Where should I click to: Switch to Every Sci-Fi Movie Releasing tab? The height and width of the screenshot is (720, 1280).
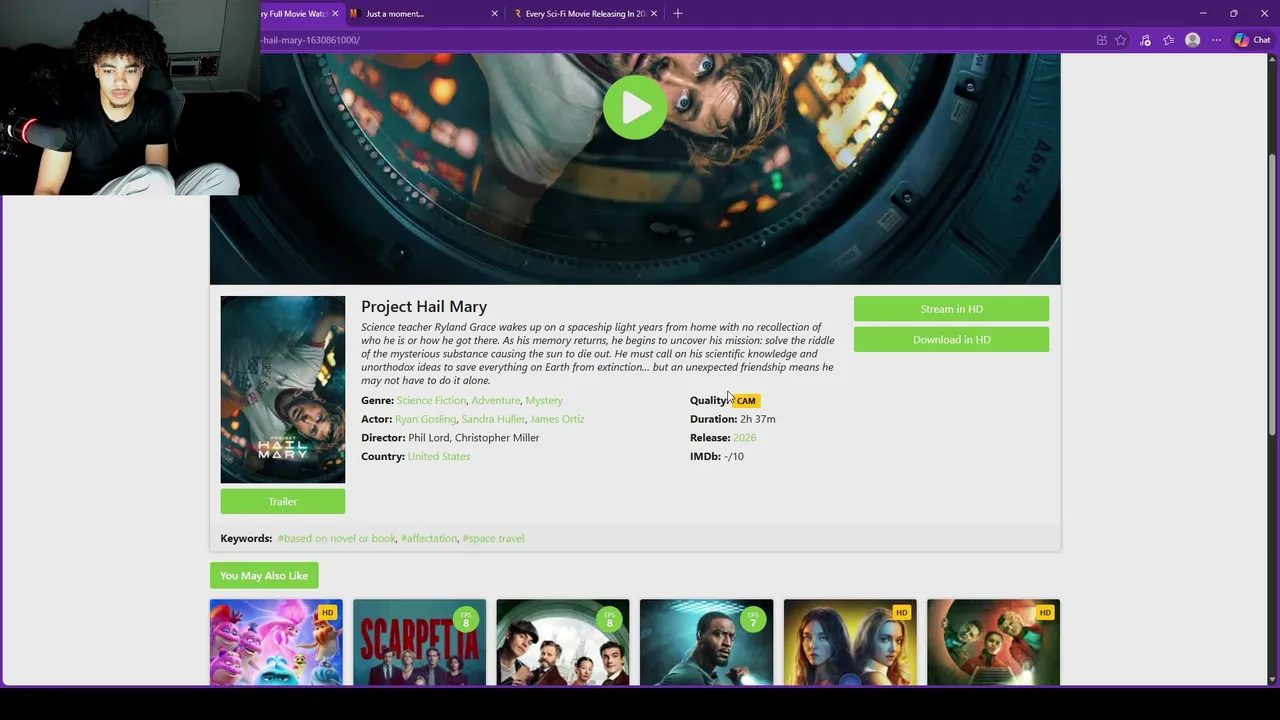pos(585,13)
